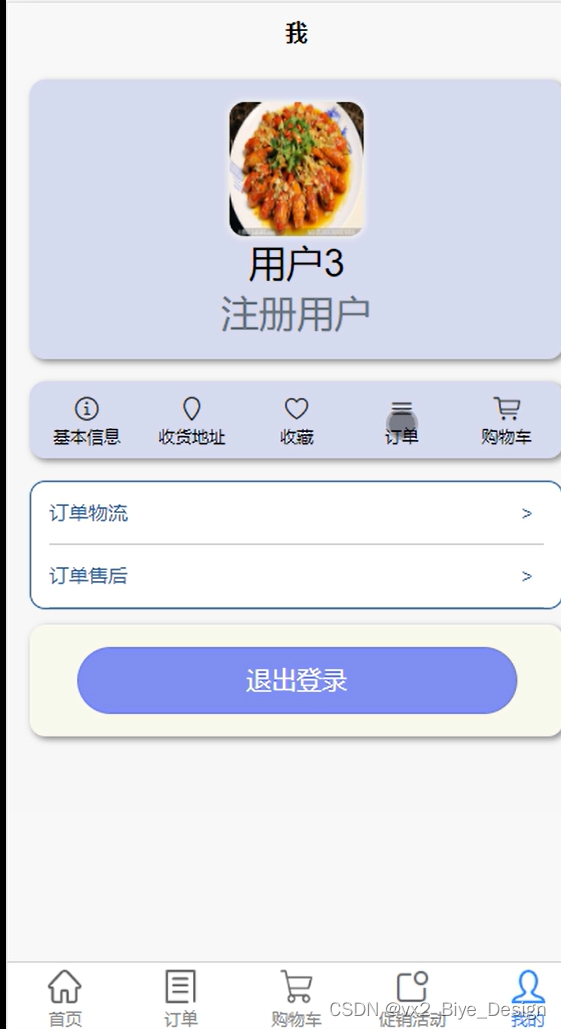Tap 购物车 cart icon in bottom bar
Screen dimensions: 561x1029
[x=297, y=986]
